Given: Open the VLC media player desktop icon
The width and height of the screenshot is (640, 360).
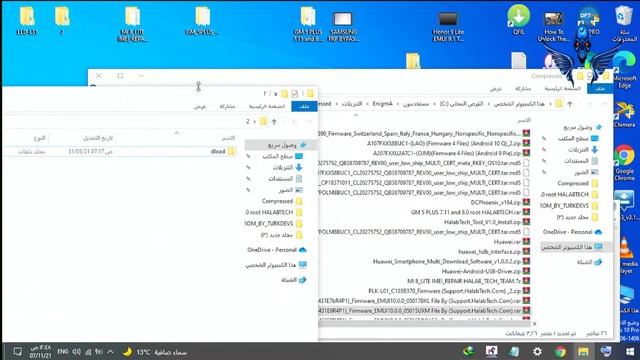Looking at the screenshot, I should (x=627, y=255).
